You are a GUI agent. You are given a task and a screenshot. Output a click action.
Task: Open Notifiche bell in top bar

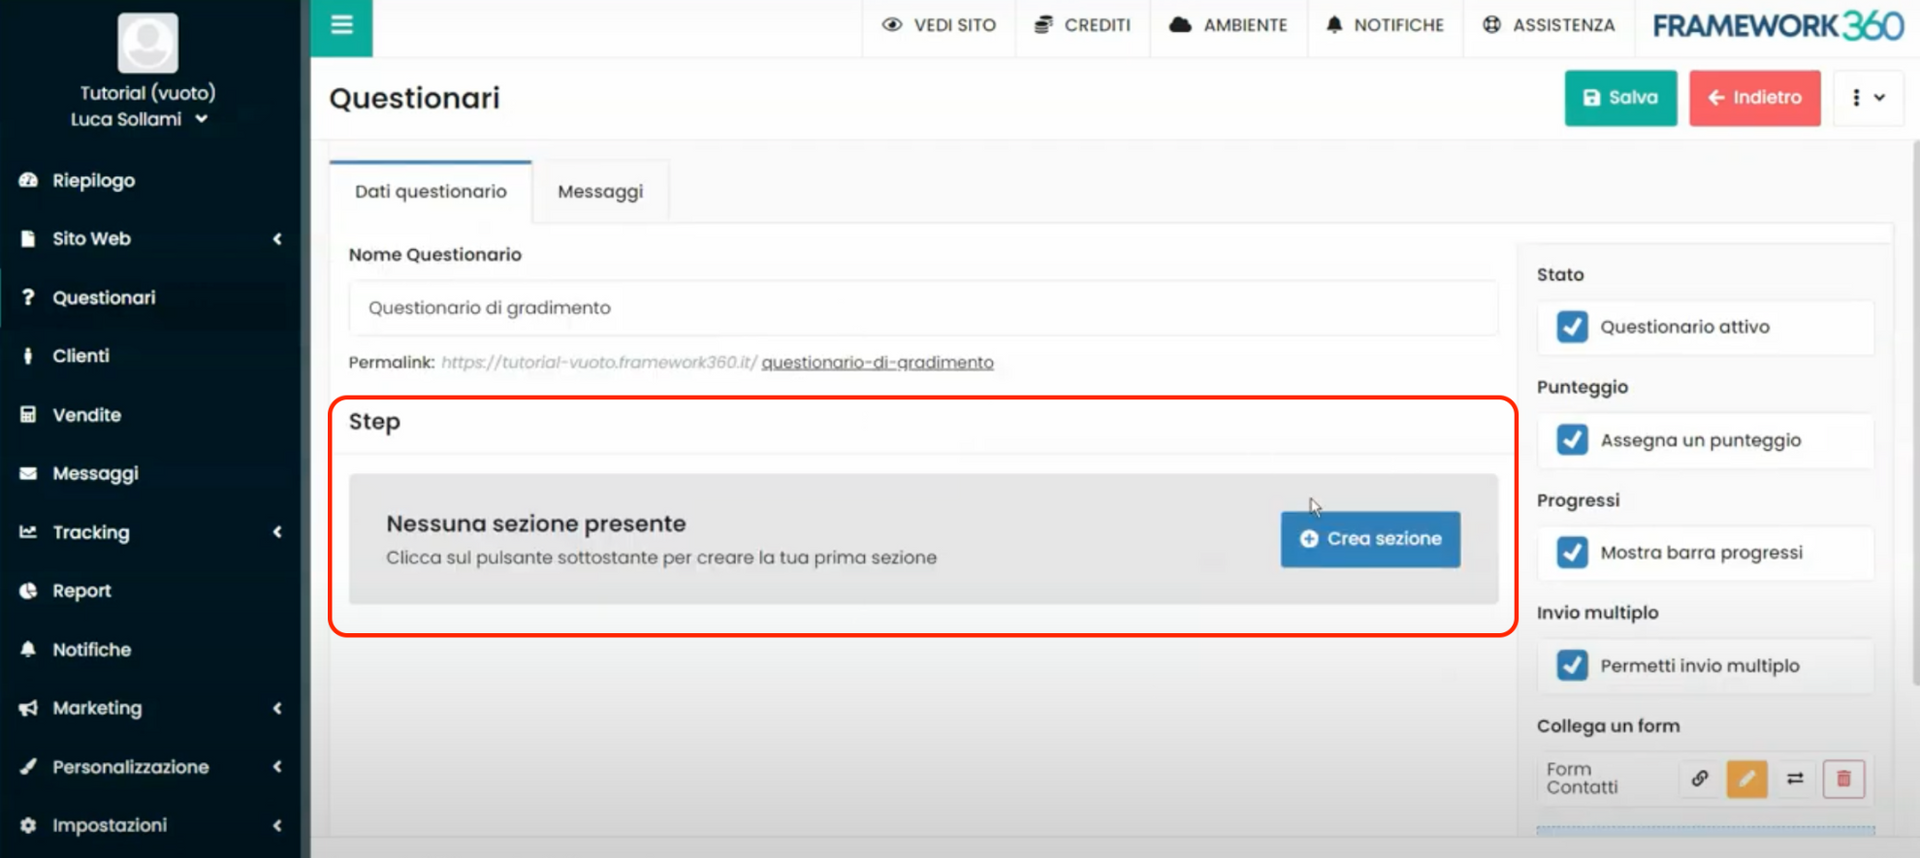(x=1384, y=25)
